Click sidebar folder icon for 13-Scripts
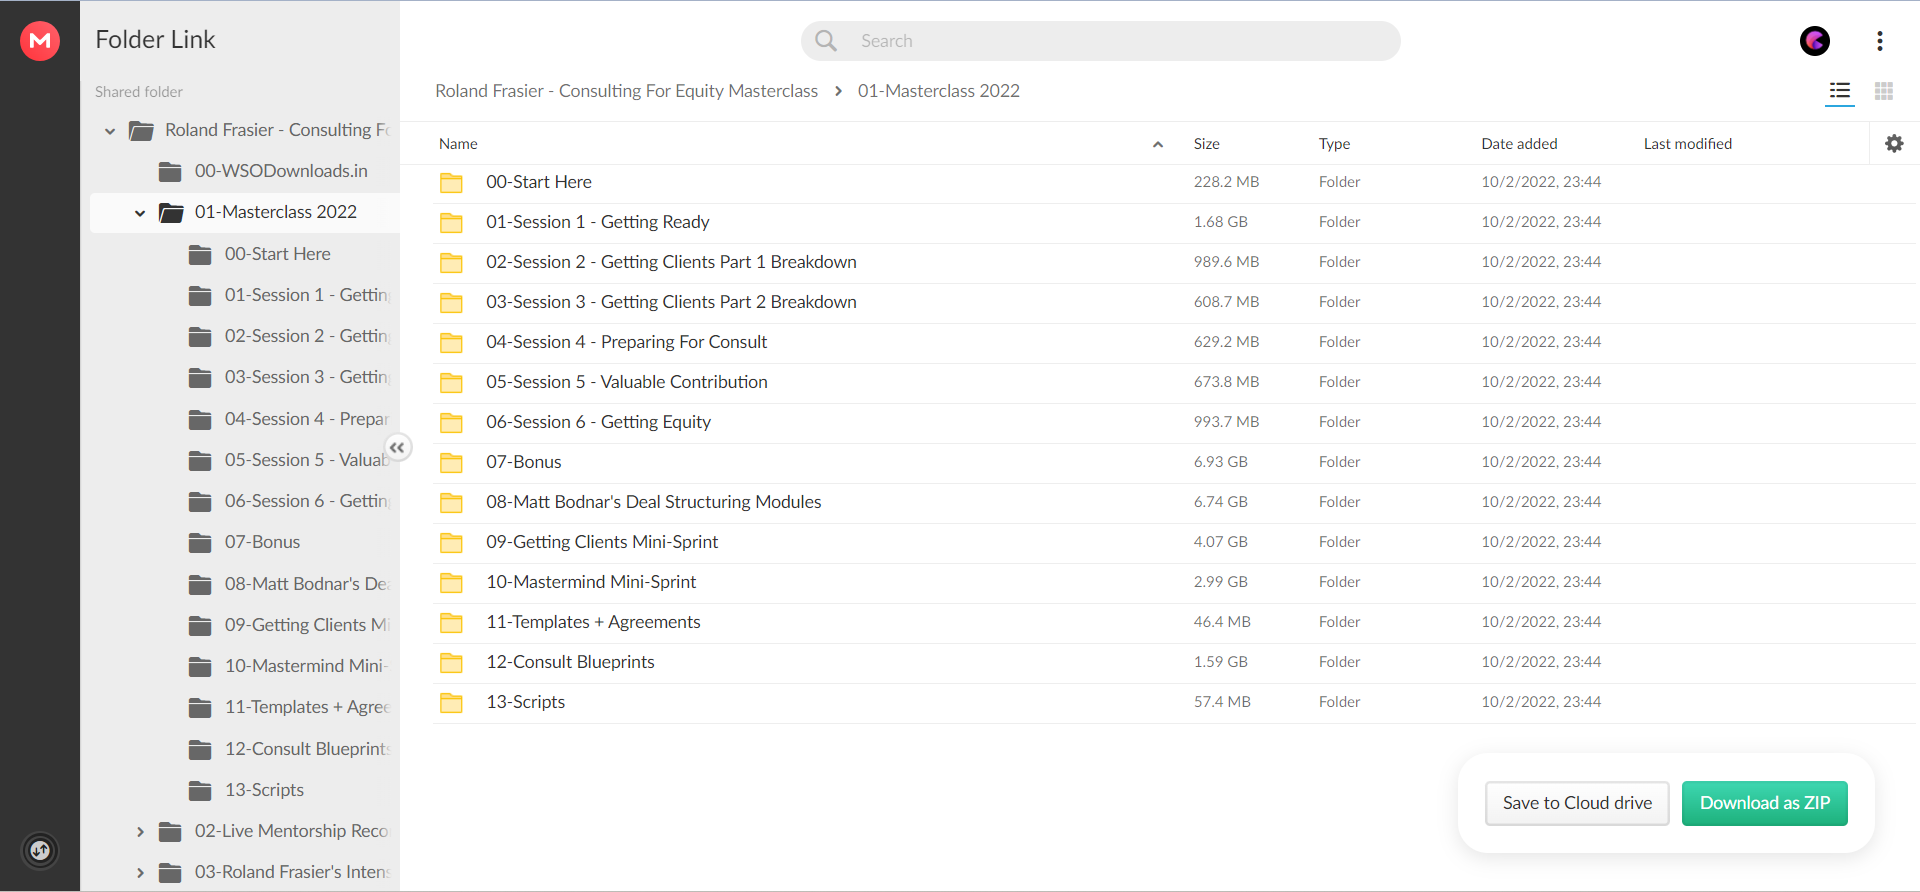Viewport: 1920px width, 892px height. pyautogui.click(x=200, y=790)
